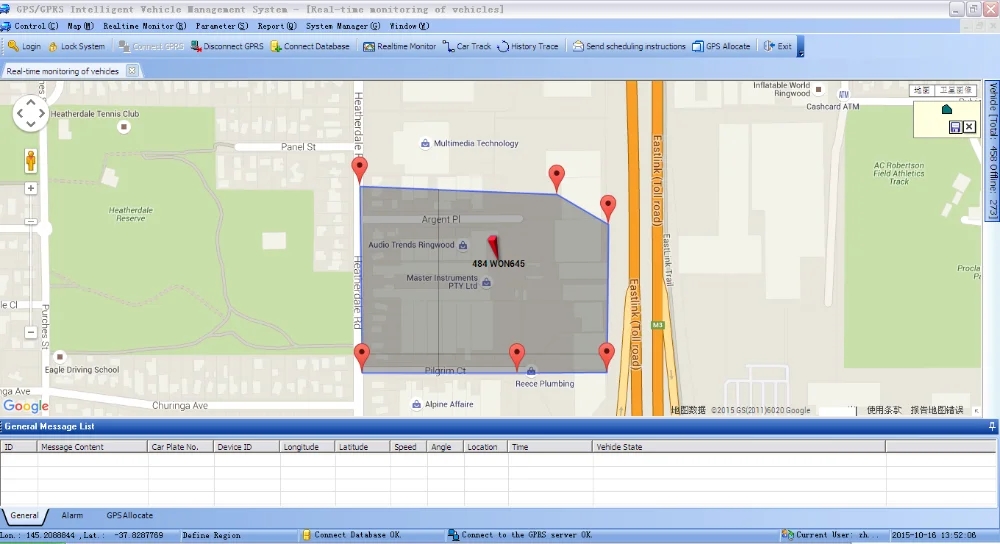1000x544 pixels.
Task: Expand the toolbar overflow handle after Exit
Action: click(x=800, y=47)
